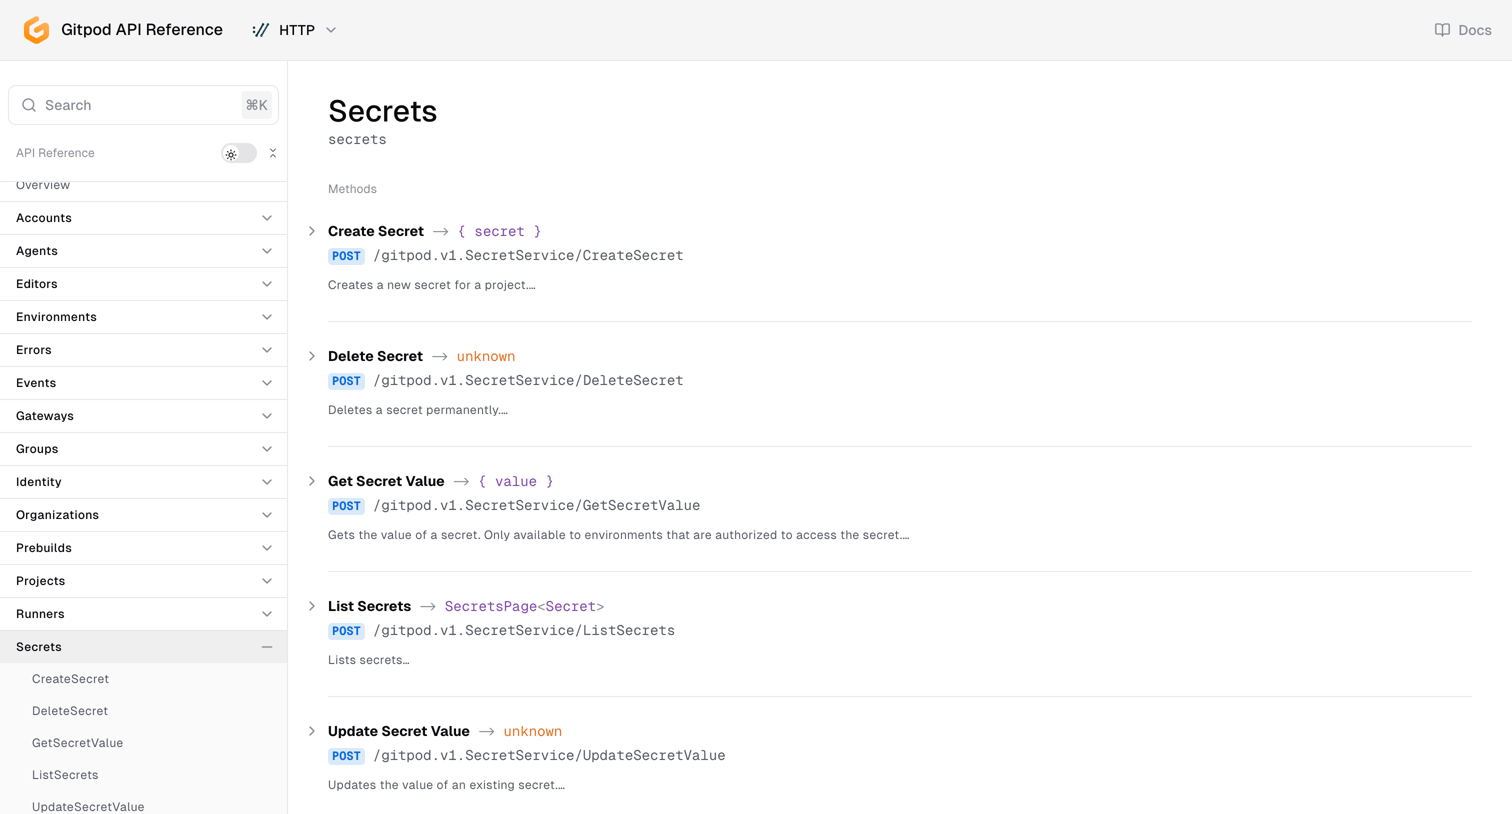
Task: Open the List Secrets method title
Action: [369, 606]
